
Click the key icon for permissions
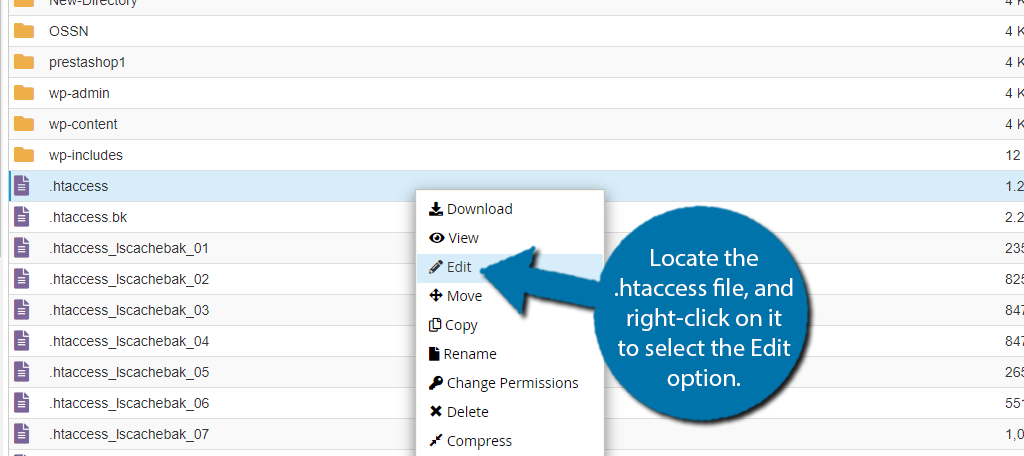point(436,383)
